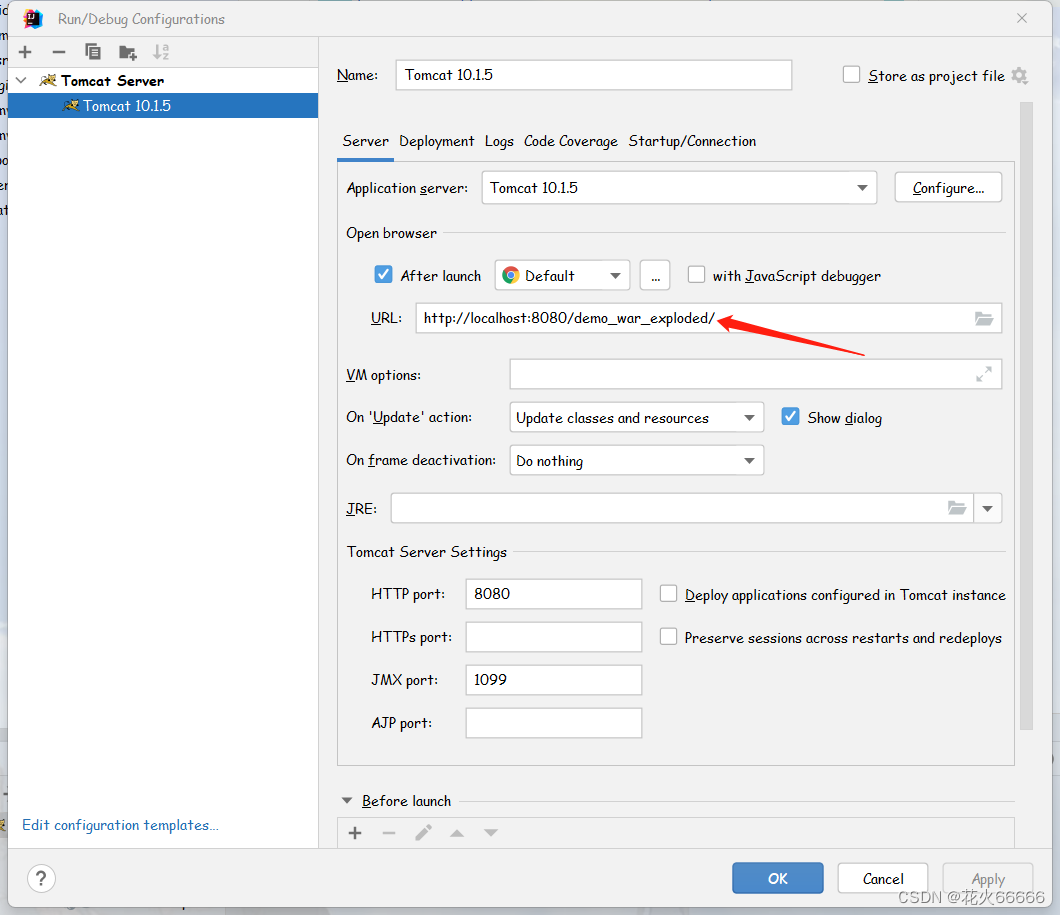This screenshot has width=1060, height=915.
Task: Enable Deploy applications configured in Tomcat instance
Action: [x=669, y=593]
